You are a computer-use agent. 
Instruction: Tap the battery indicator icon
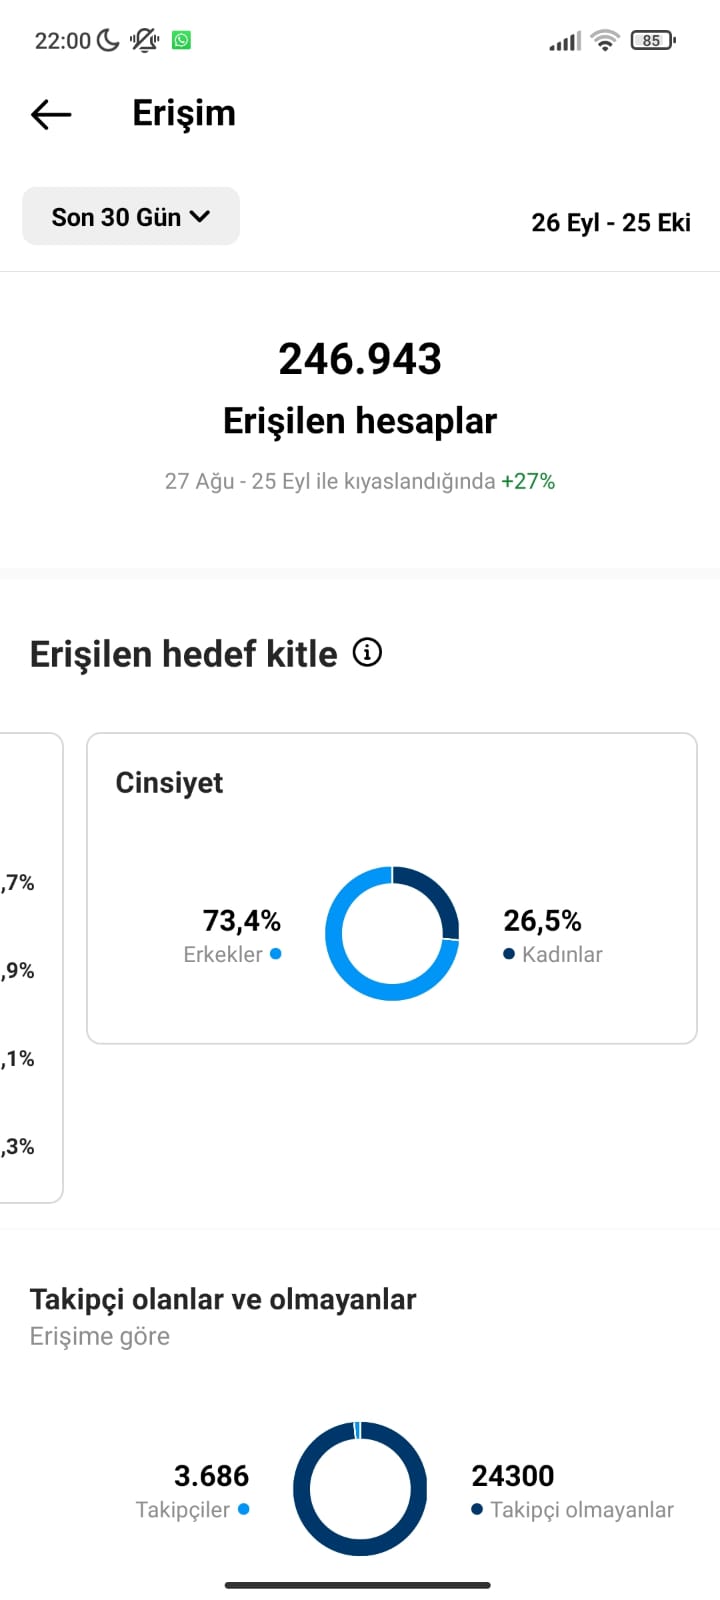653,40
